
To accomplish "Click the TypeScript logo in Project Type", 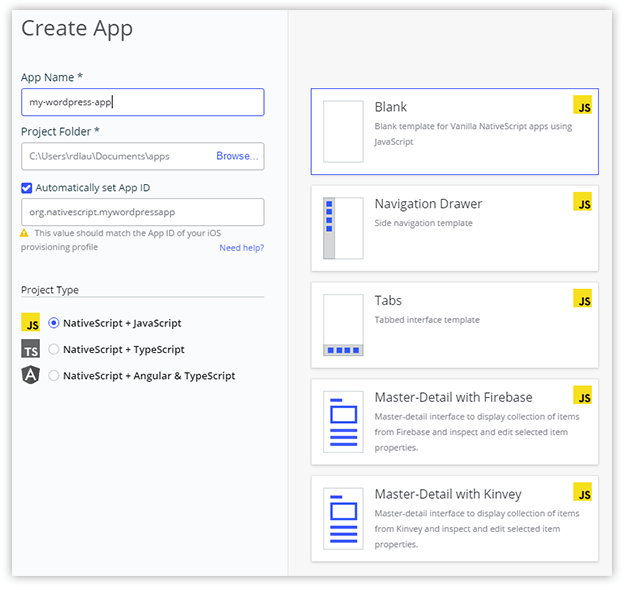I will [x=30, y=349].
